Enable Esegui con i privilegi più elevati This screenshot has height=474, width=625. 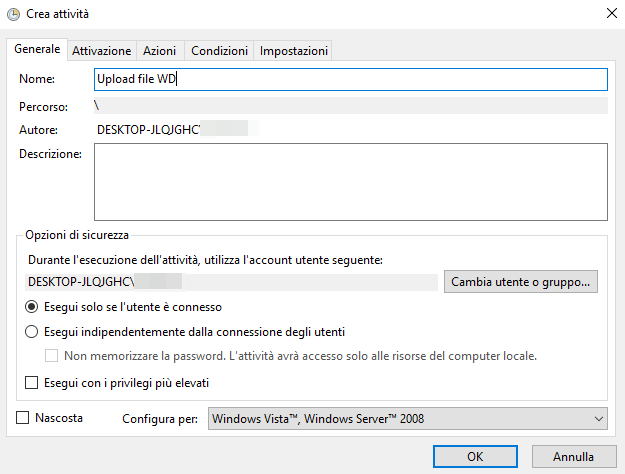click(32, 383)
